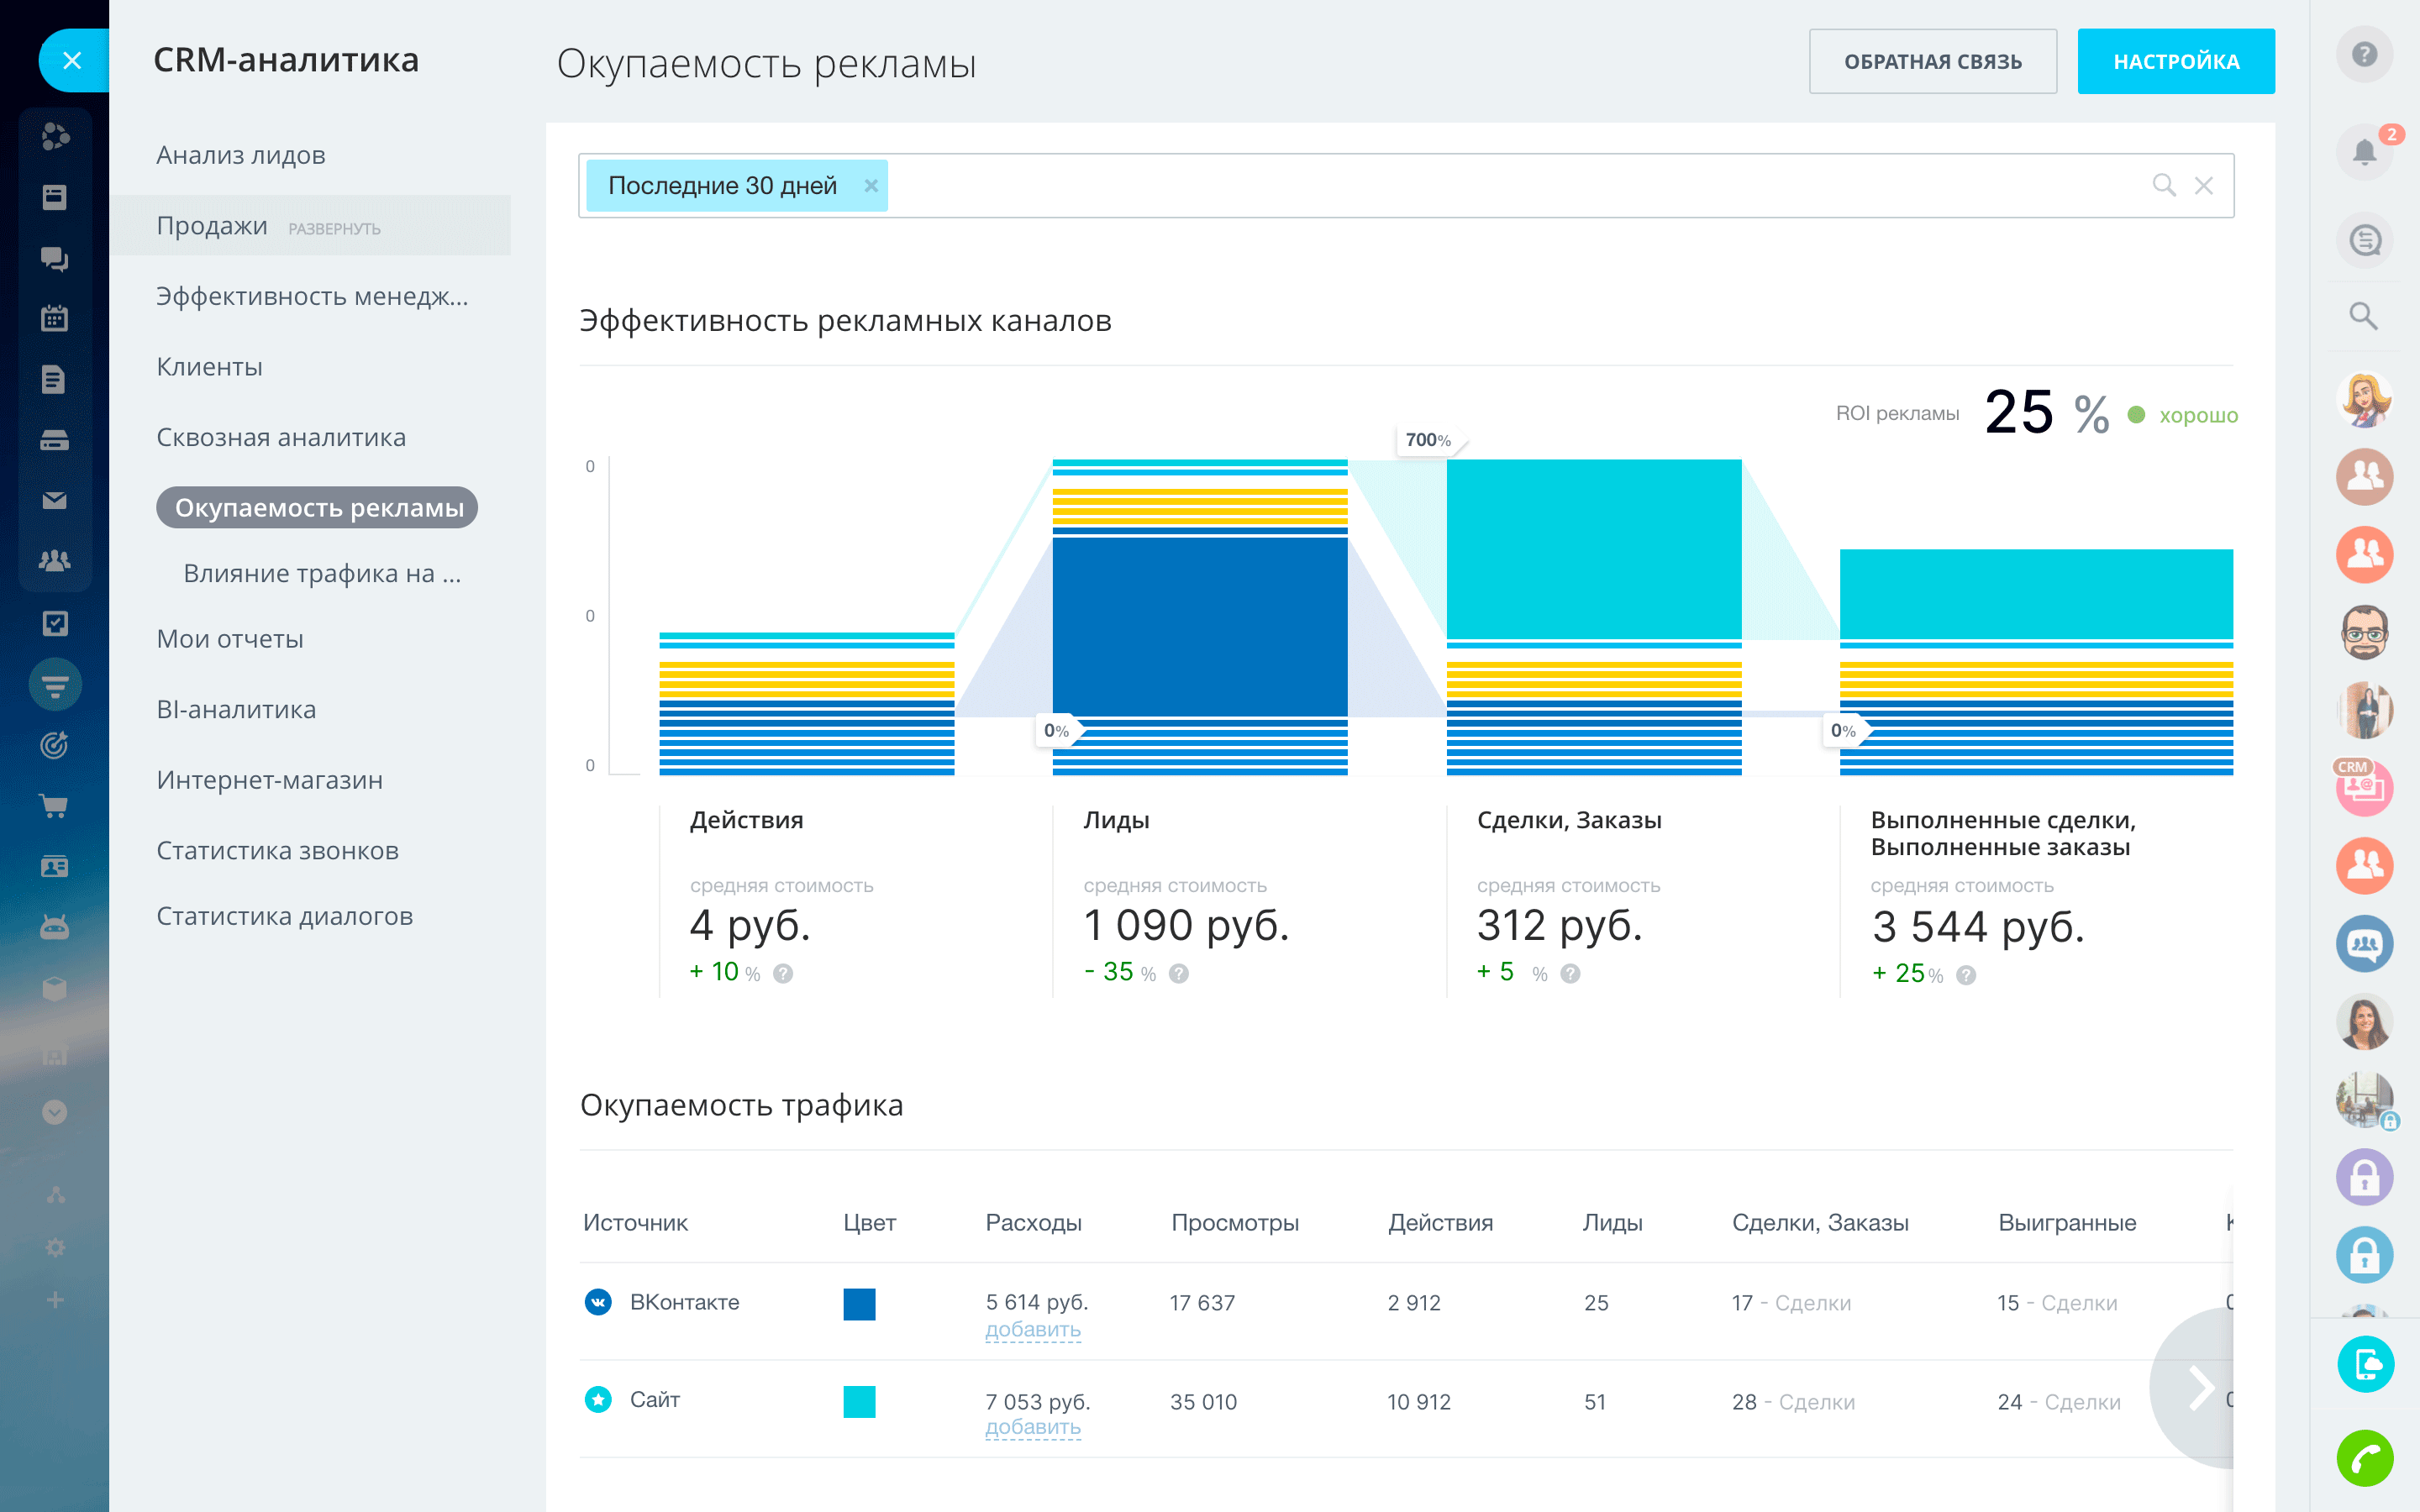Viewport: 2420px width, 1512px height.
Task: Select Влияние трафика на submenu item
Action: click(322, 573)
